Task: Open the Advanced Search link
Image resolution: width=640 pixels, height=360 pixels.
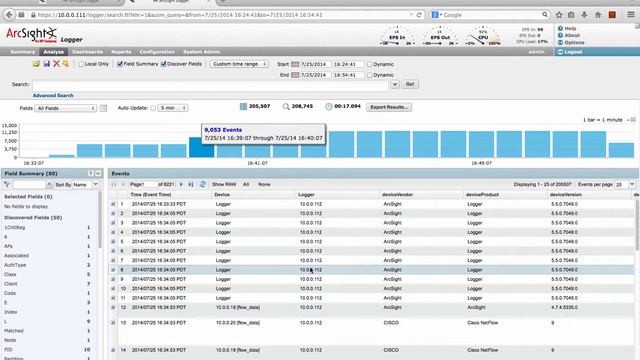Action: coord(53,96)
